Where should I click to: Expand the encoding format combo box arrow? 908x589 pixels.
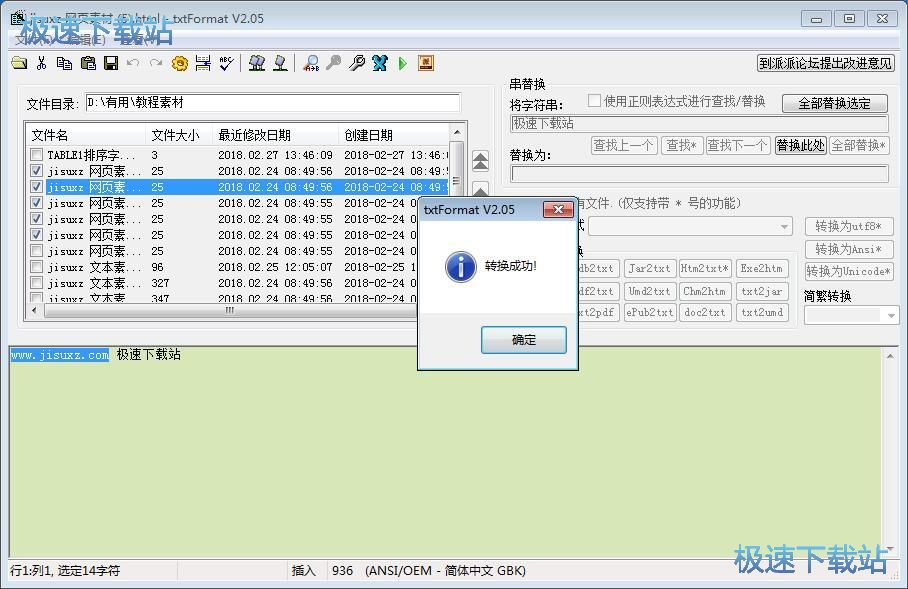click(x=785, y=226)
